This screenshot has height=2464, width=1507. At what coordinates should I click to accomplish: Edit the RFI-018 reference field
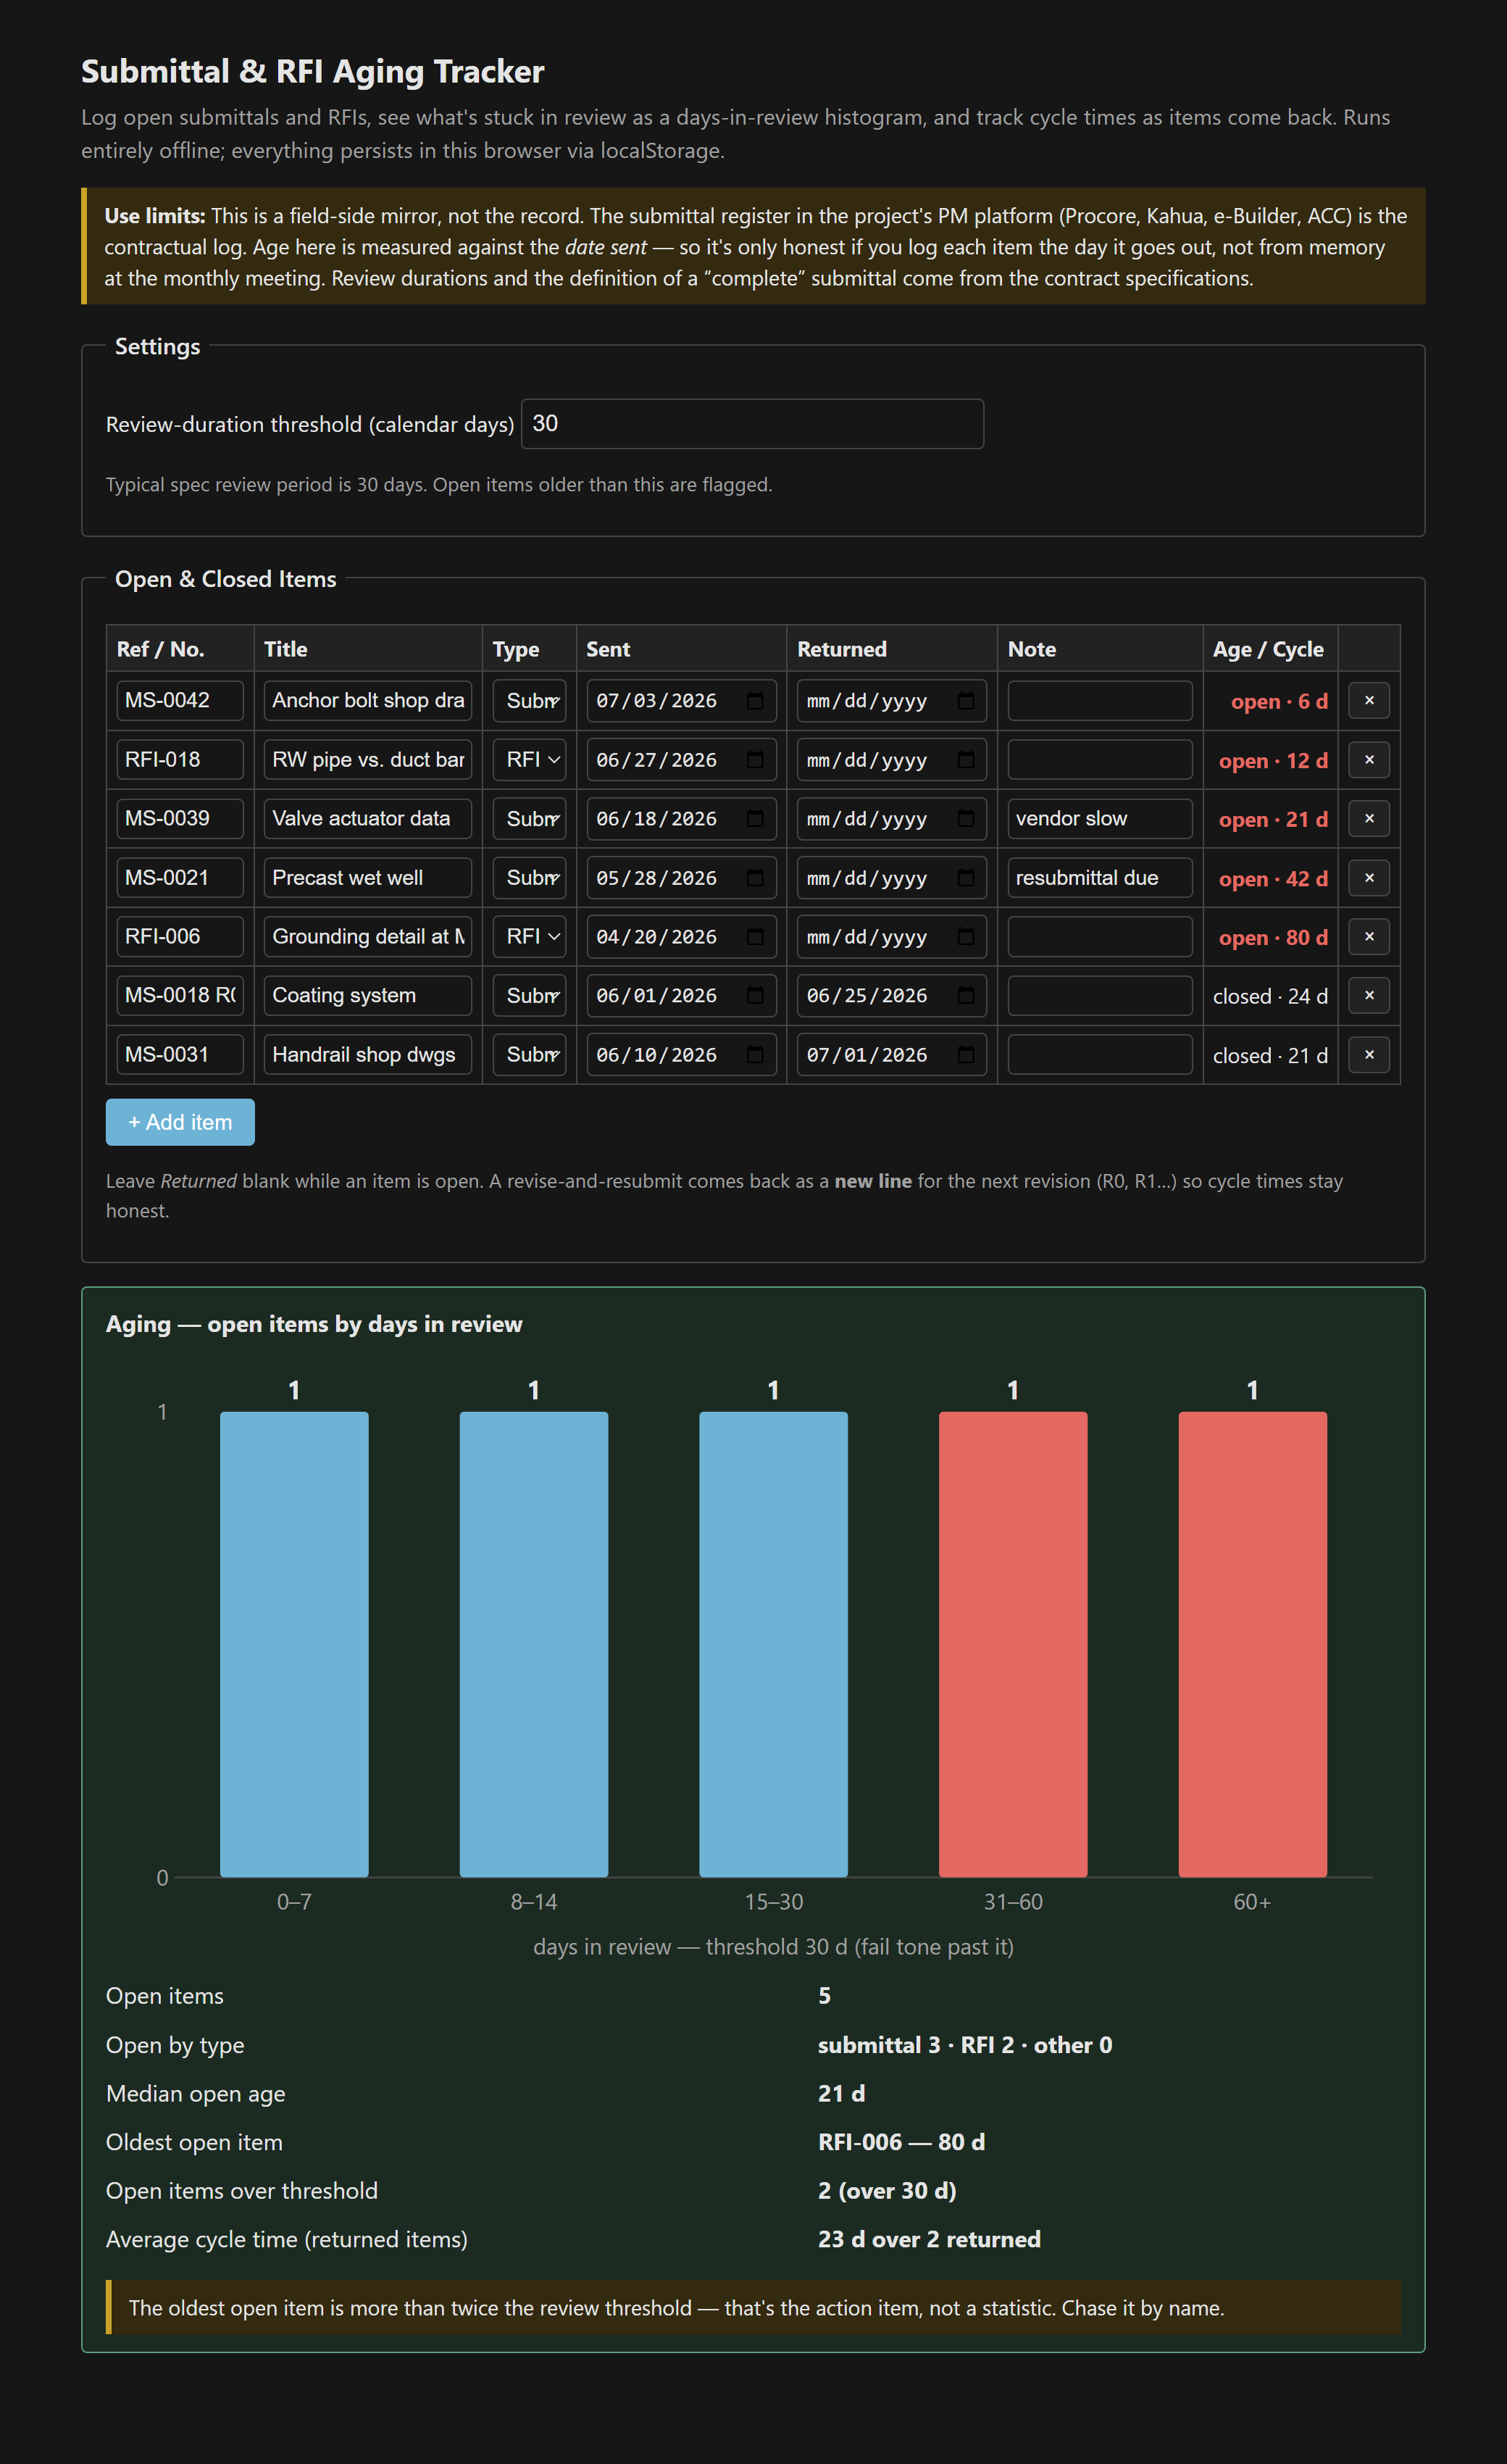pos(180,759)
